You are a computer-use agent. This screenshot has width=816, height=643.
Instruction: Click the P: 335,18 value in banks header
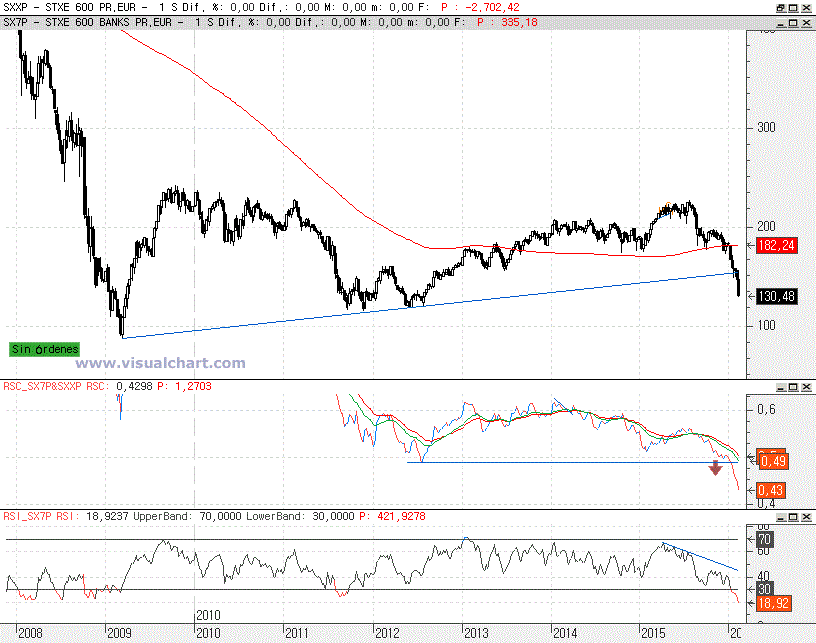coord(507,23)
